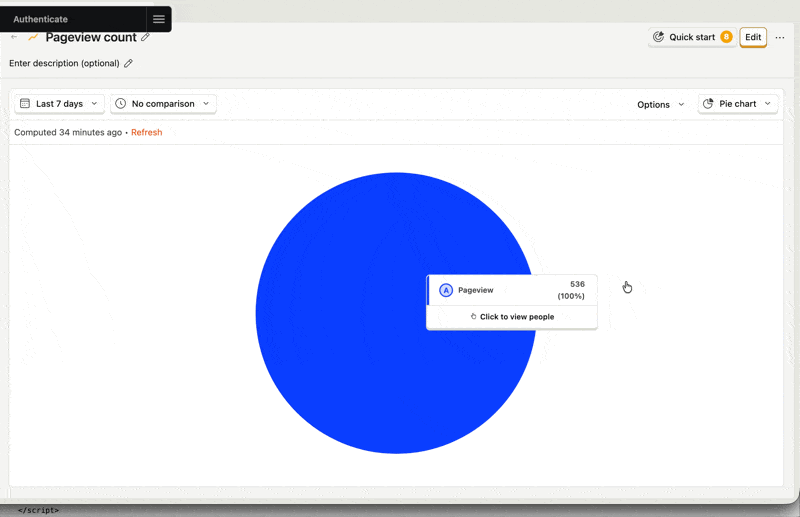Screen dimensions: 800x517
Task: Click the 536 value in tooltip
Action: [x=578, y=284]
